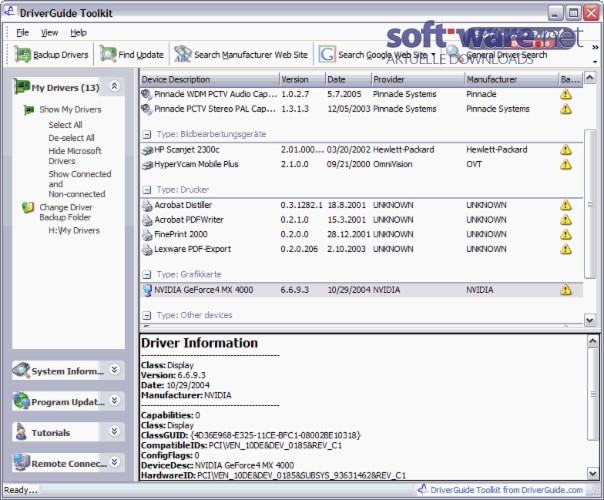Click the printer icon beside Acrobat Distiller
The image size is (604, 500).
coord(147,206)
